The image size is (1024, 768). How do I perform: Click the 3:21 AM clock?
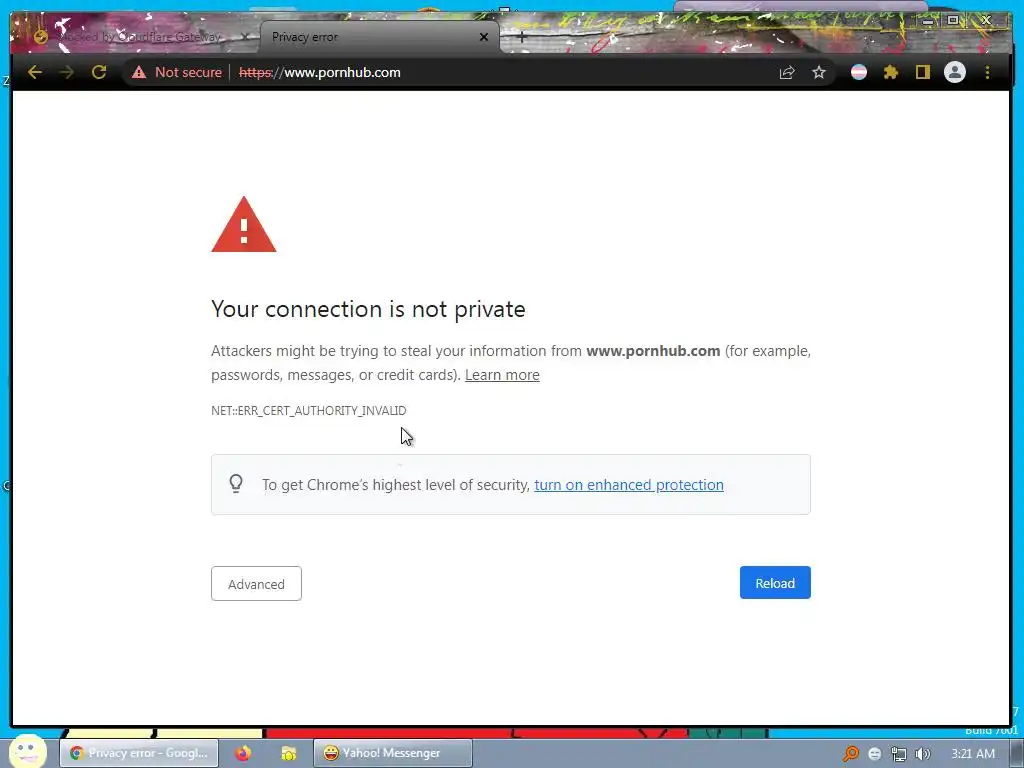(973, 754)
